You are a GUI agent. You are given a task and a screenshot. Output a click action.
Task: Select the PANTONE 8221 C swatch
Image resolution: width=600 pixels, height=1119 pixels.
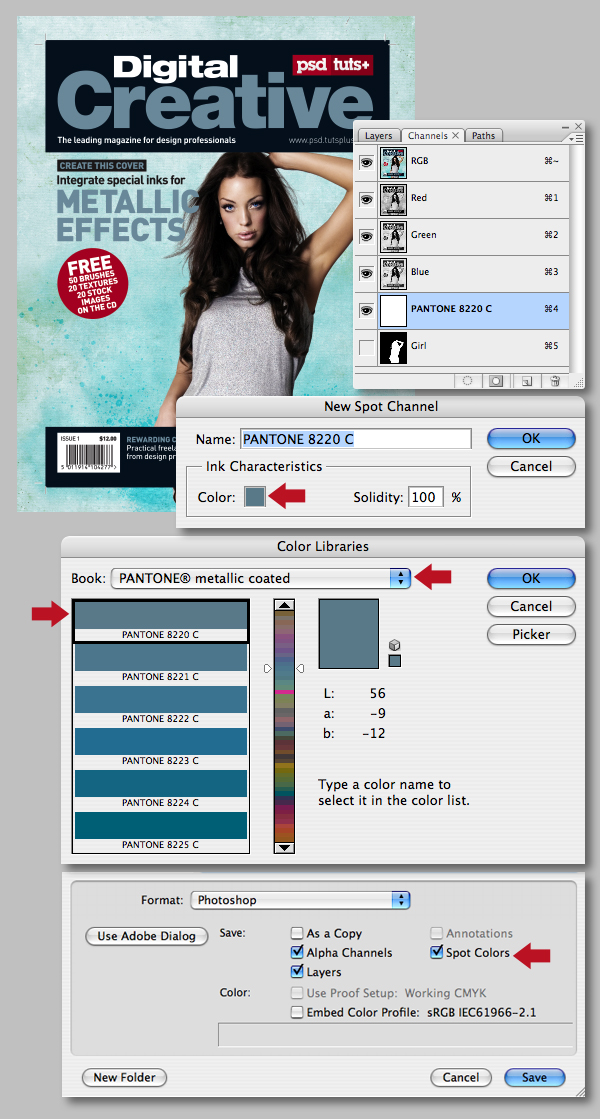[x=161, y=663]
